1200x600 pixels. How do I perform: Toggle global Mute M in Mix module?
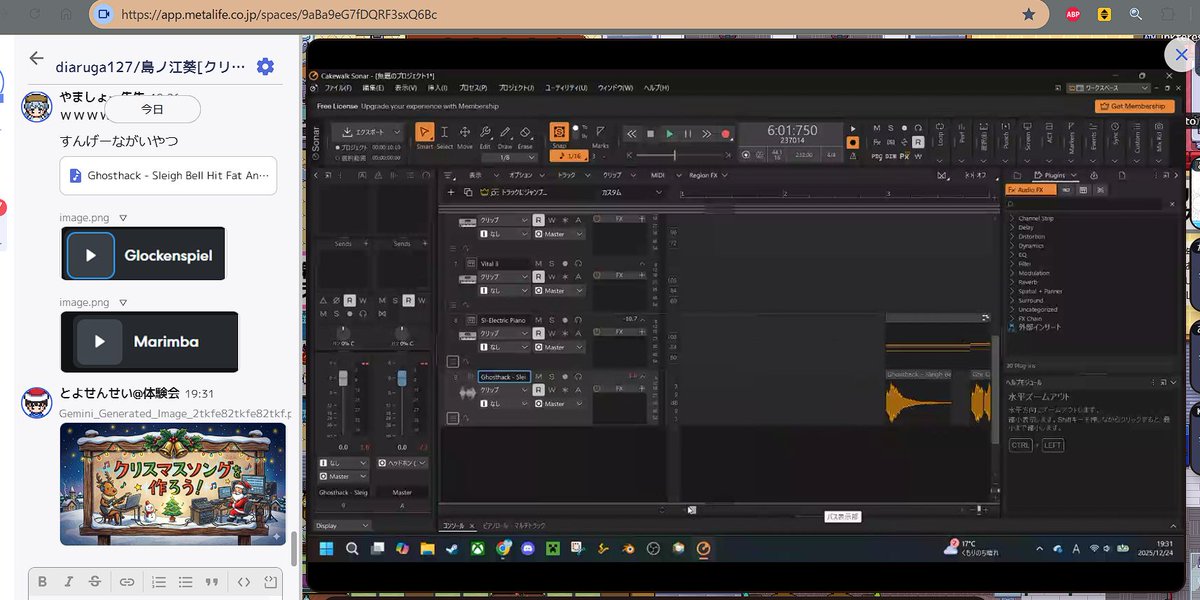876,128
